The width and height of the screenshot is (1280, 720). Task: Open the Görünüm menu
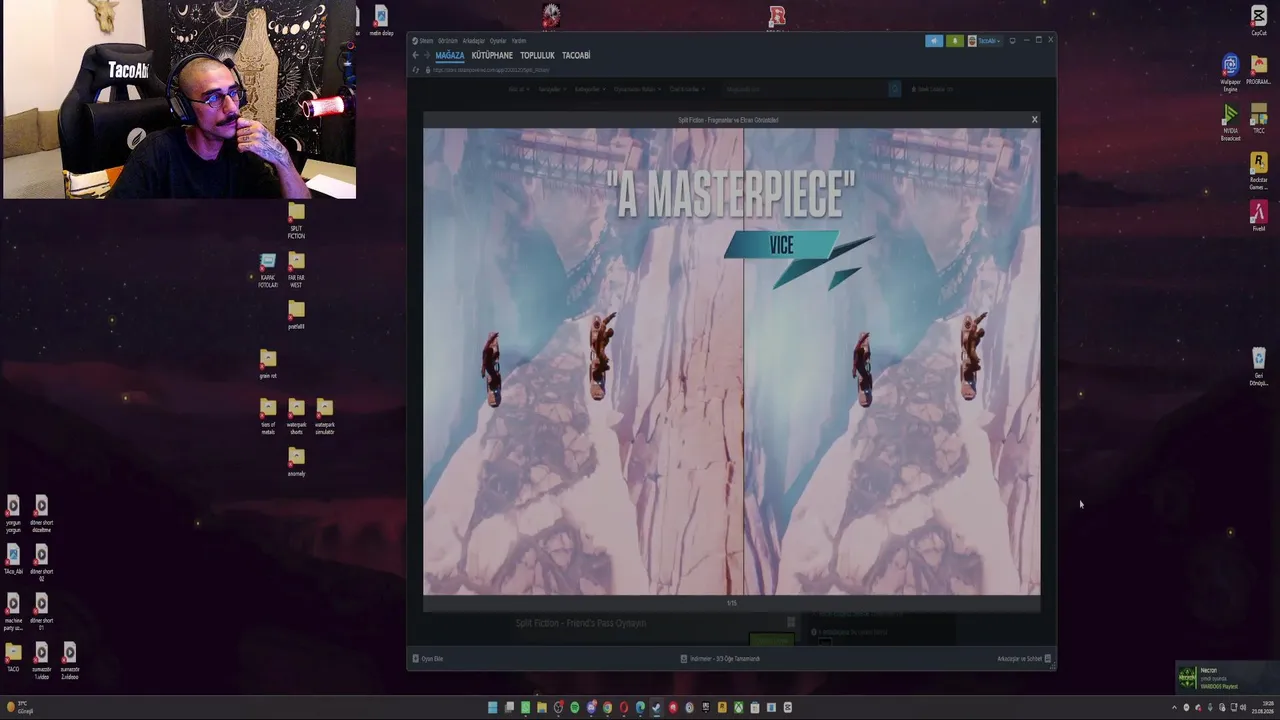pos(448,41)
